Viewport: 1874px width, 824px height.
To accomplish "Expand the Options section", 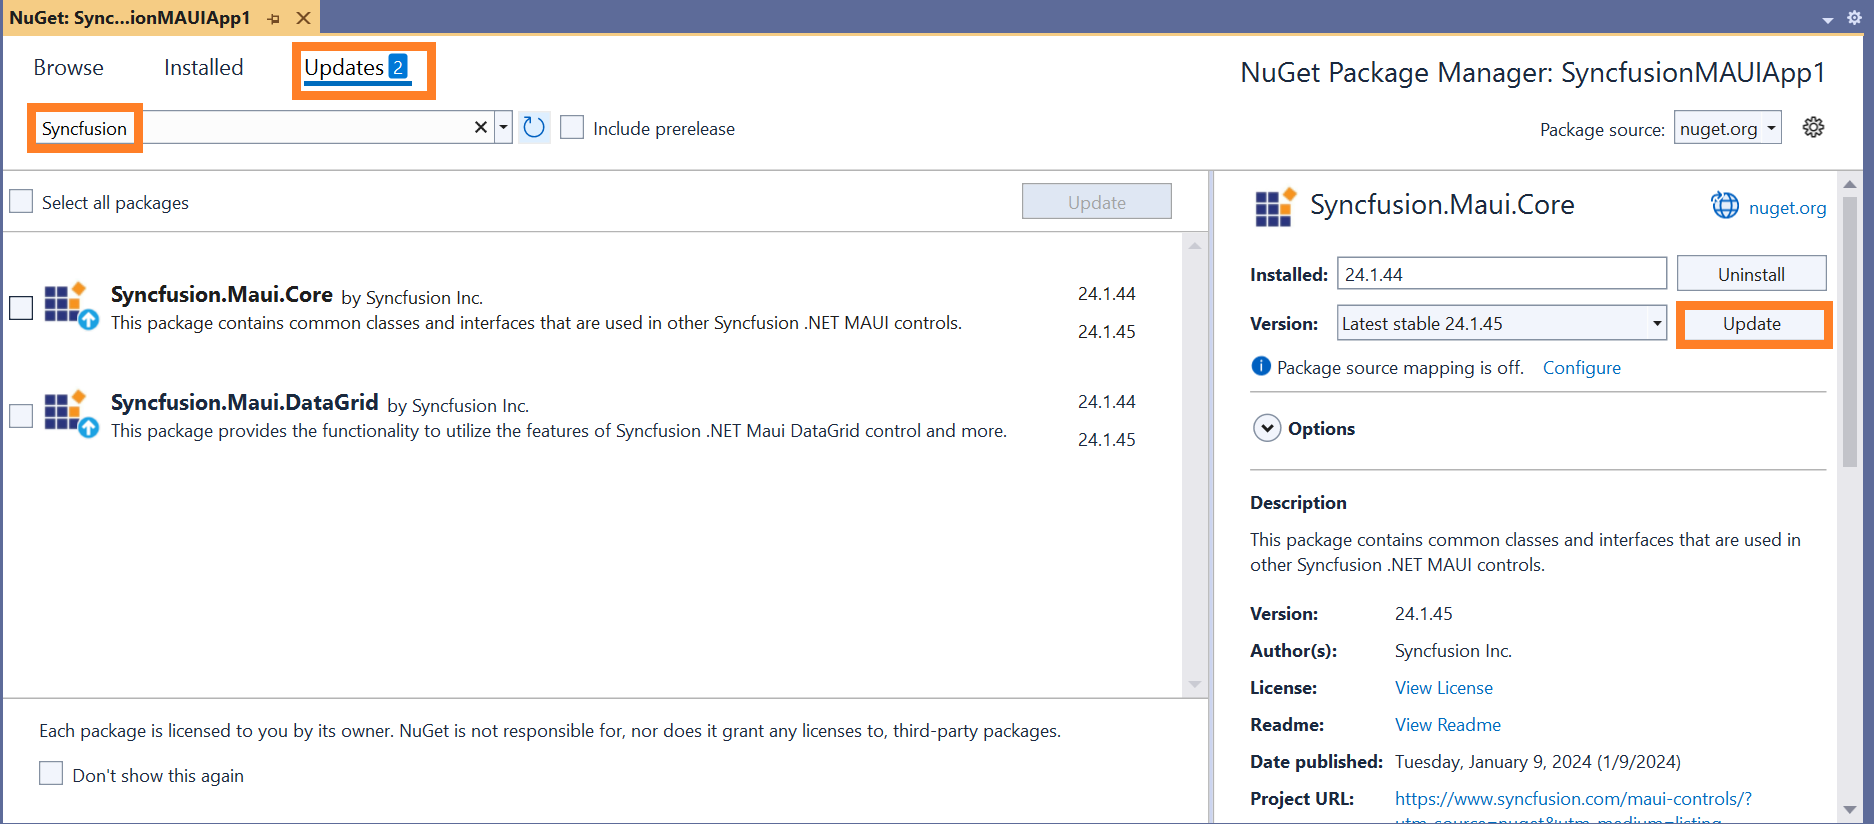I will pyautogui.click(x=1267, y=428).
